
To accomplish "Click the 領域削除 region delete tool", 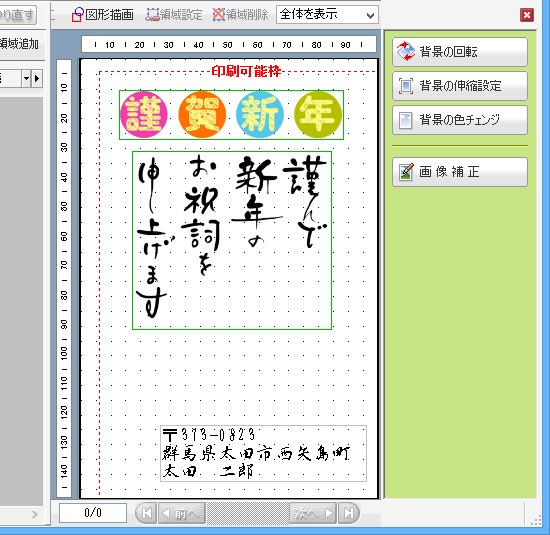I will pyautogui.click(x=240, y=15).
